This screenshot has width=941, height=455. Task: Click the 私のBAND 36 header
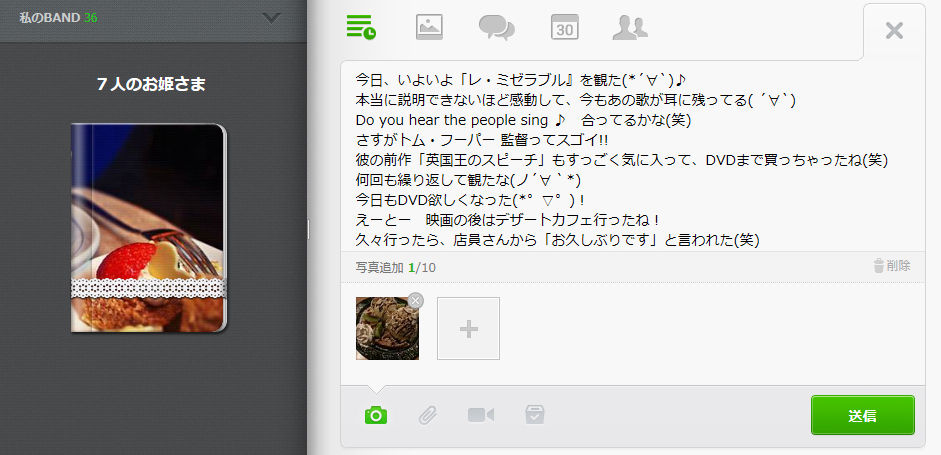(x=58, y=18)
